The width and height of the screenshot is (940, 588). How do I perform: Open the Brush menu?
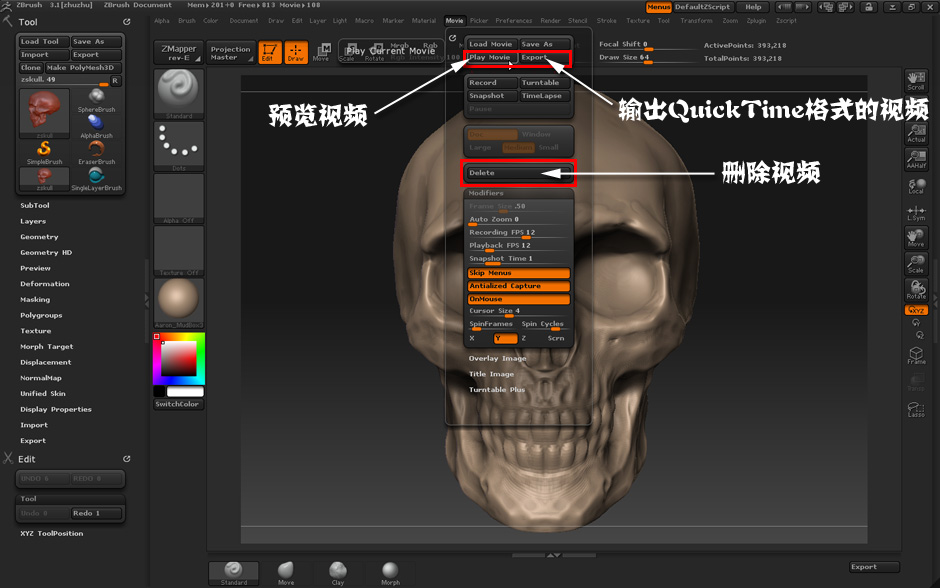(x=186, y=21)
